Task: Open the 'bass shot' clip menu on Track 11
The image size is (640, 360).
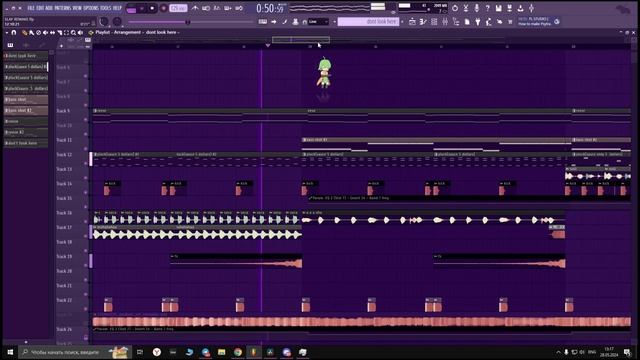Action: click(304, 140)
